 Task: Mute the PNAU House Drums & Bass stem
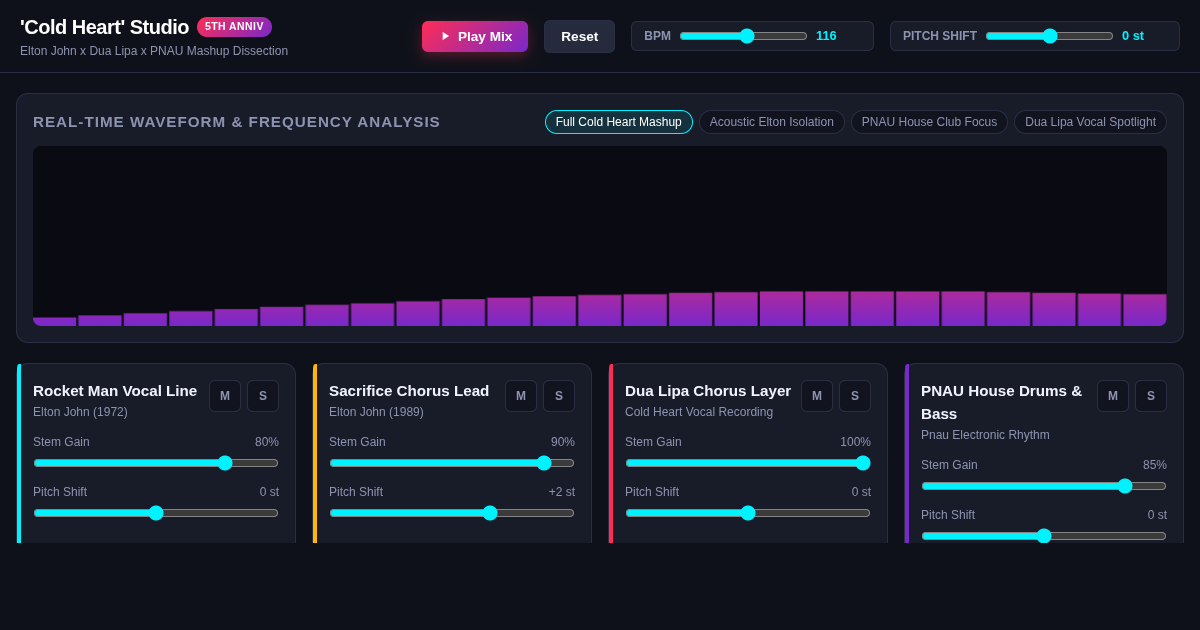pyautogui.click(x=1113, y=396)
